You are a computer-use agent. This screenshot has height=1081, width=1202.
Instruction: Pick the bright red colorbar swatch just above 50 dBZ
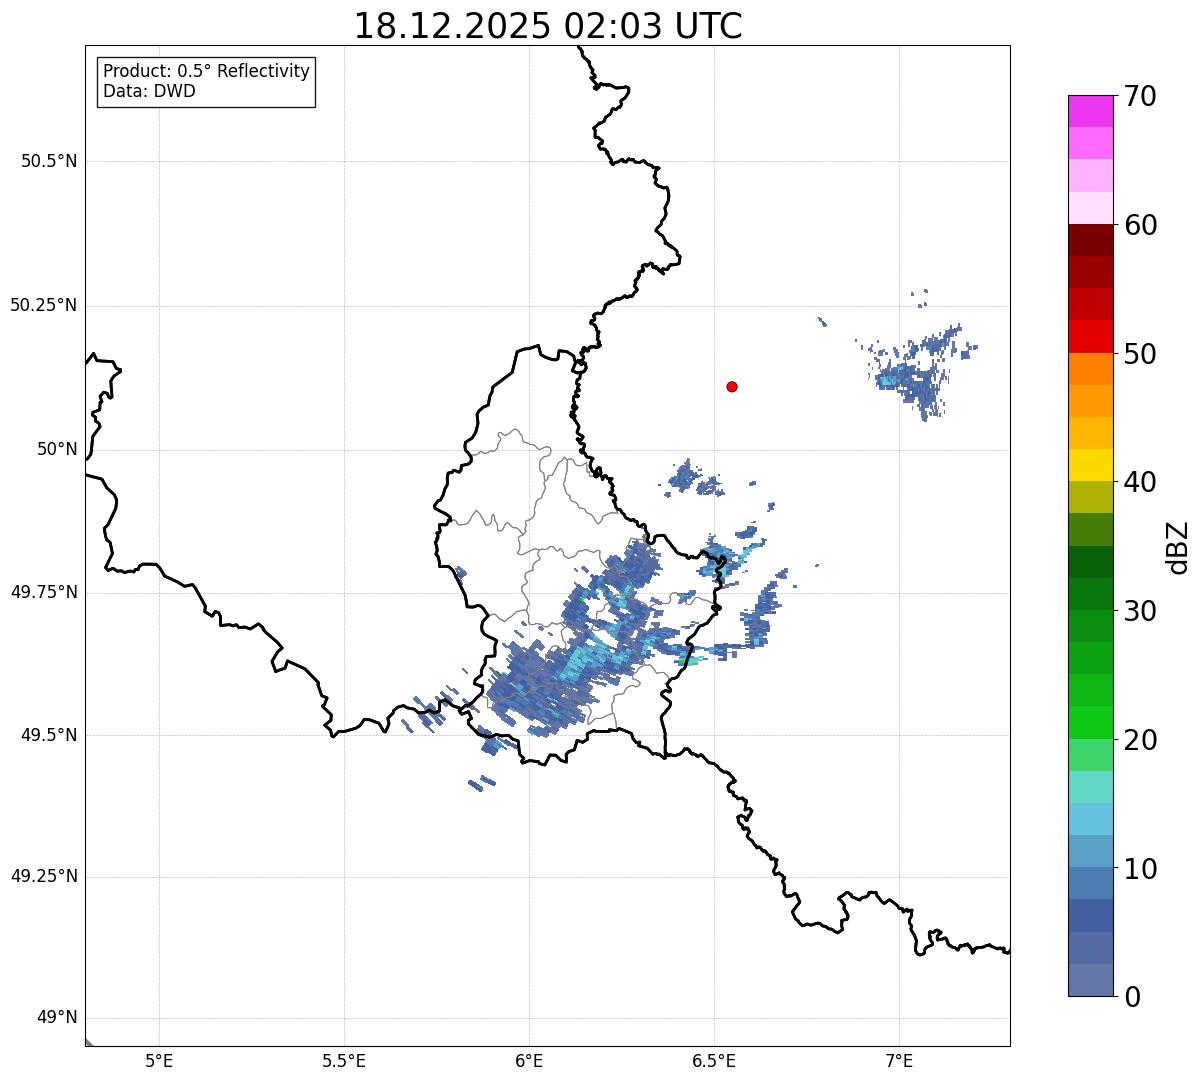point(1090,337)
